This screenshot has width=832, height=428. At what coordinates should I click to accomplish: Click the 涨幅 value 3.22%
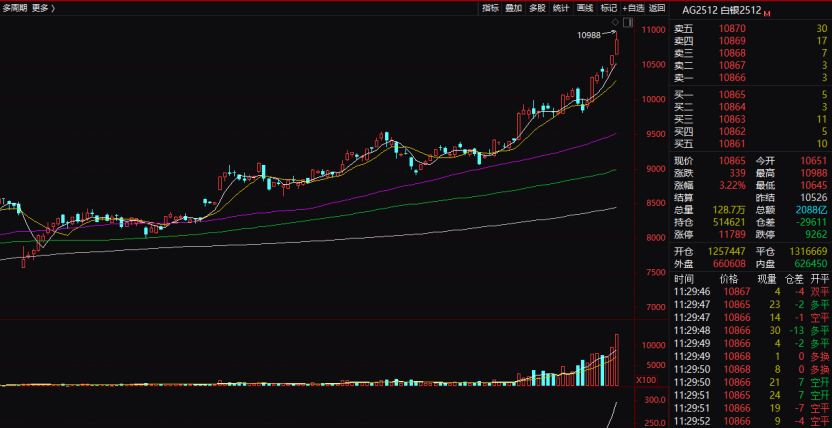tap(732, 185)
